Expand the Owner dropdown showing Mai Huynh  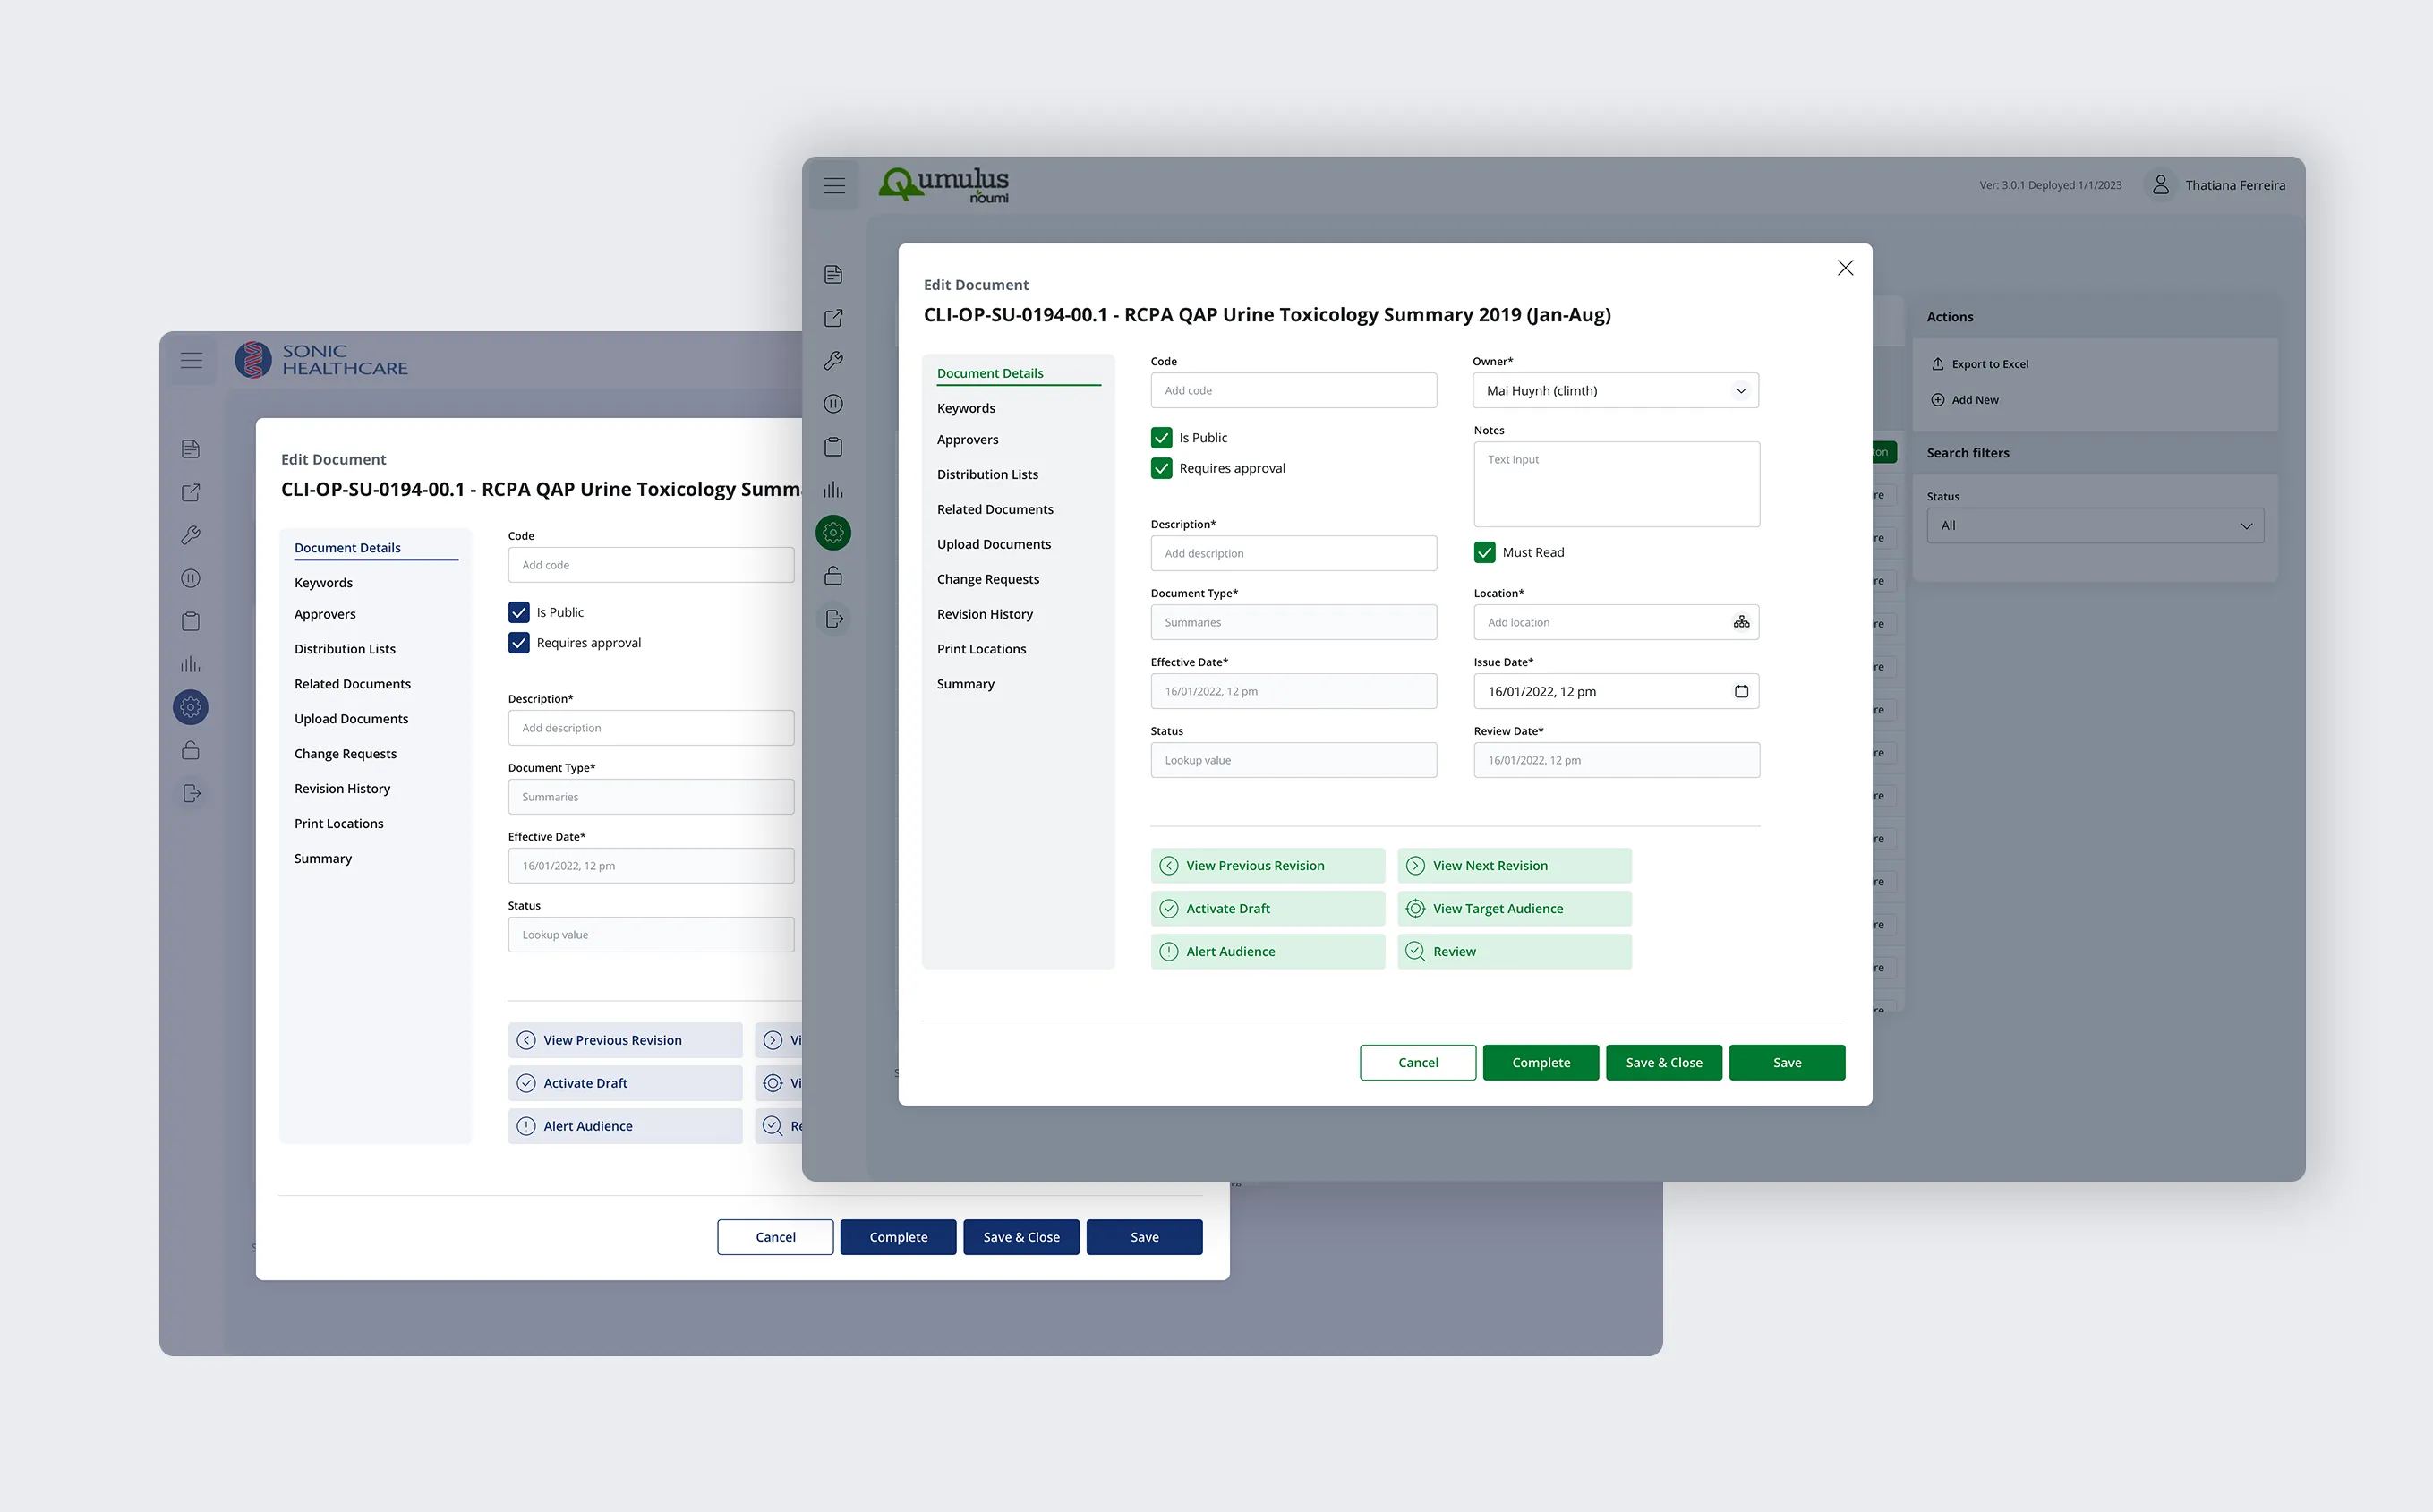1615,391
